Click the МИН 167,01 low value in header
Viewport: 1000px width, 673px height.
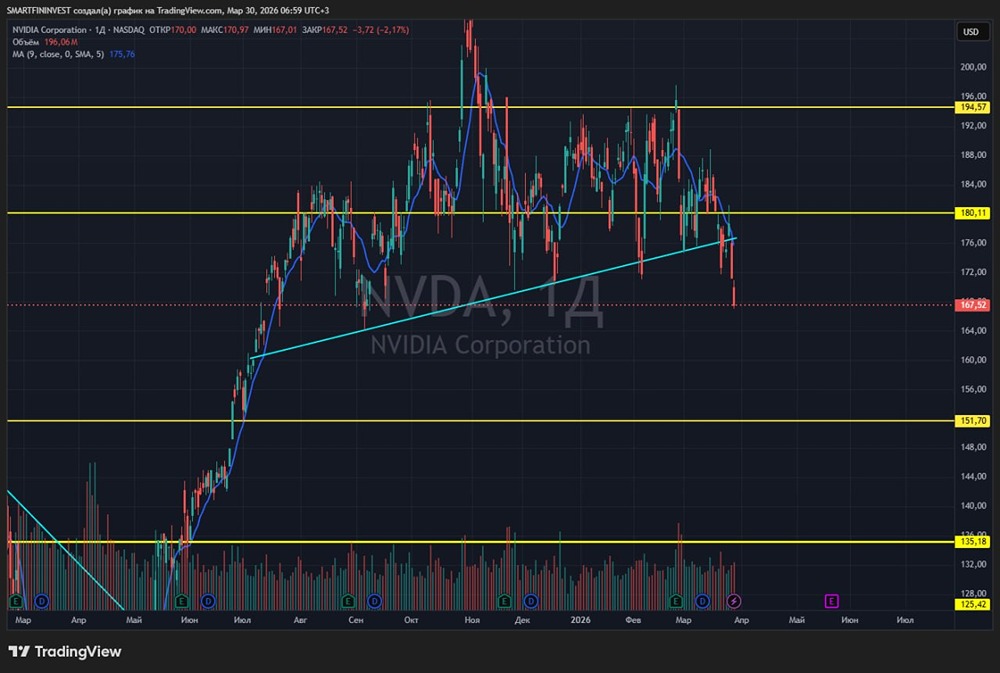(x=275, y=30)
